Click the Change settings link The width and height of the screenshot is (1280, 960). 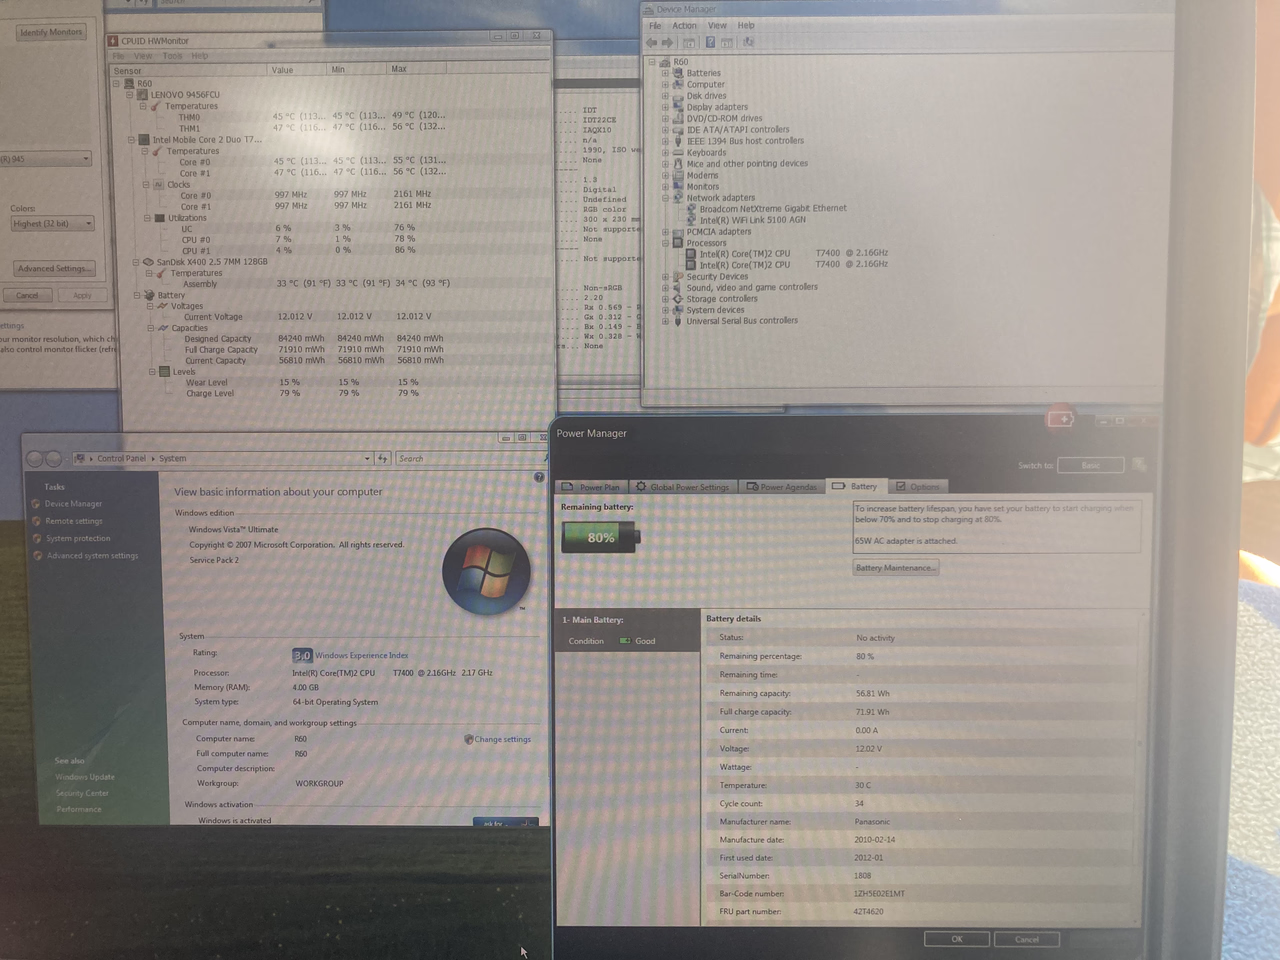pos(502,740)
